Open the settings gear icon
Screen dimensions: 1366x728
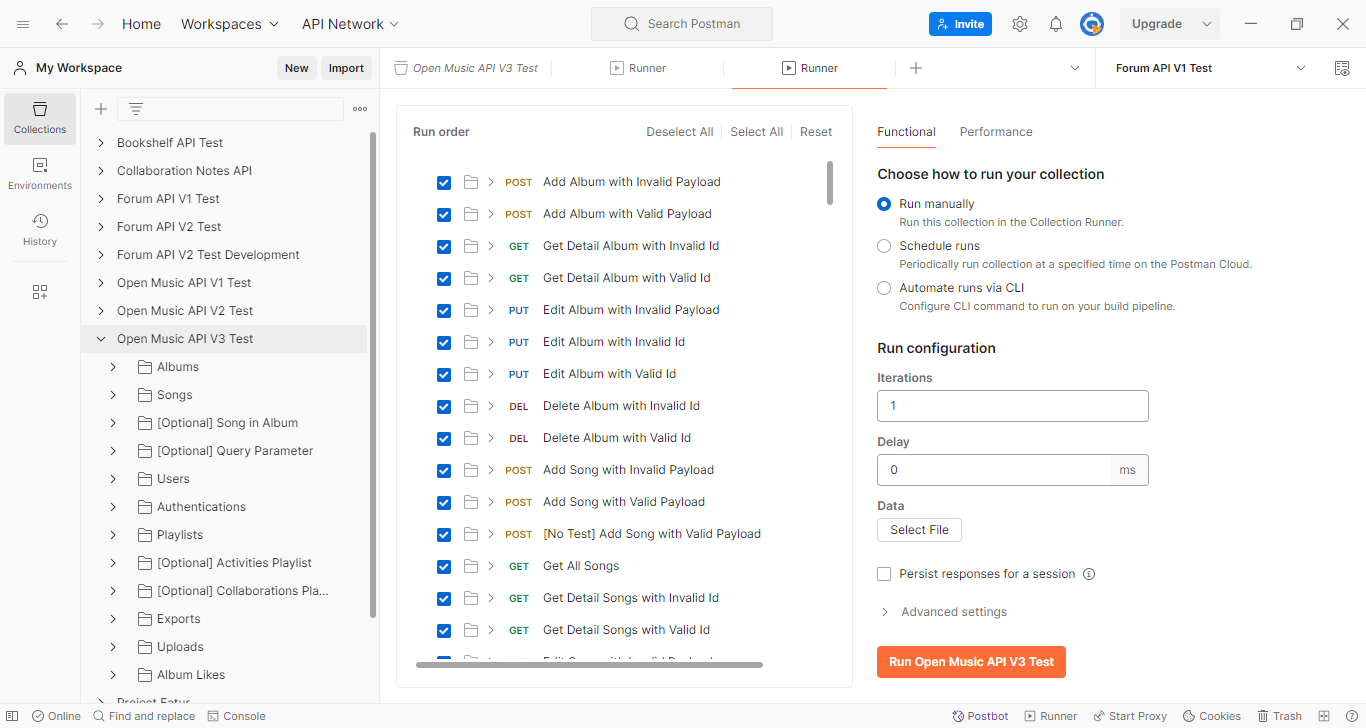pos(1019,24)
